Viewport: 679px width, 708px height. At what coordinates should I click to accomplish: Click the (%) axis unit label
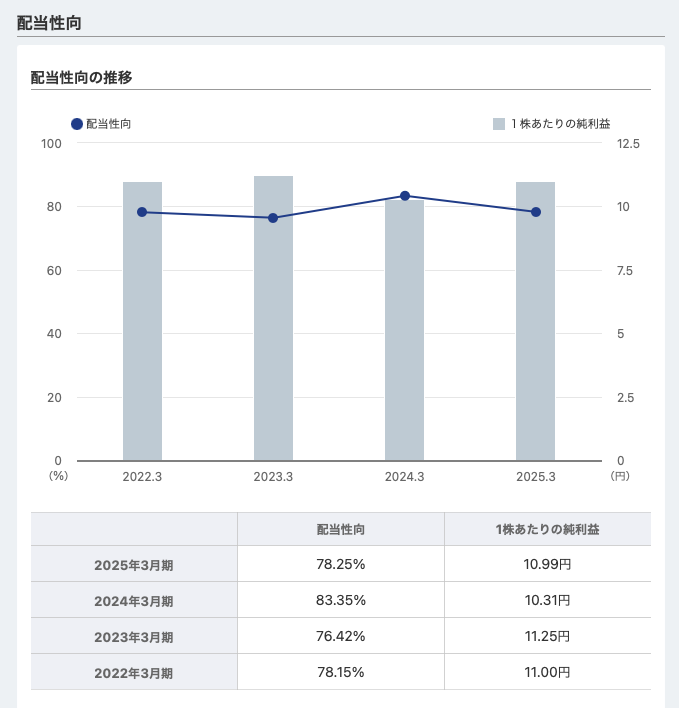[x=58, y=475]
